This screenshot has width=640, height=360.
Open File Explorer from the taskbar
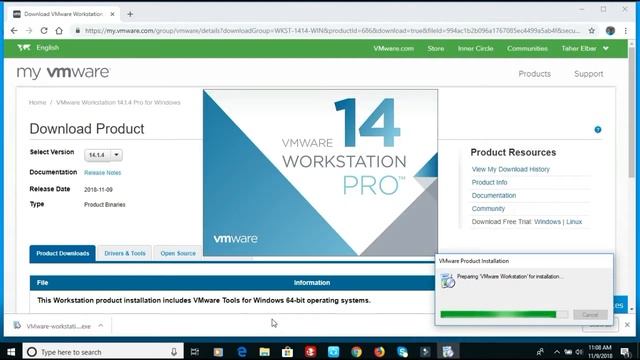coord(264,352)
